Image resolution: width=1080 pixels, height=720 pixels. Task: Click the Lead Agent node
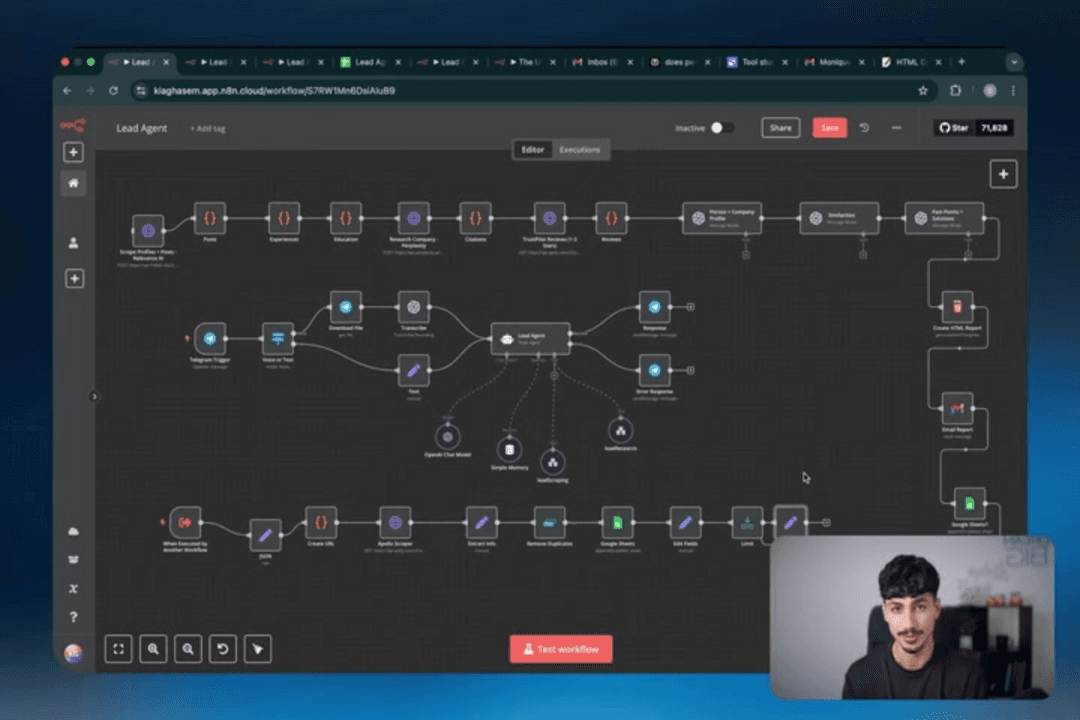(530, 338)
